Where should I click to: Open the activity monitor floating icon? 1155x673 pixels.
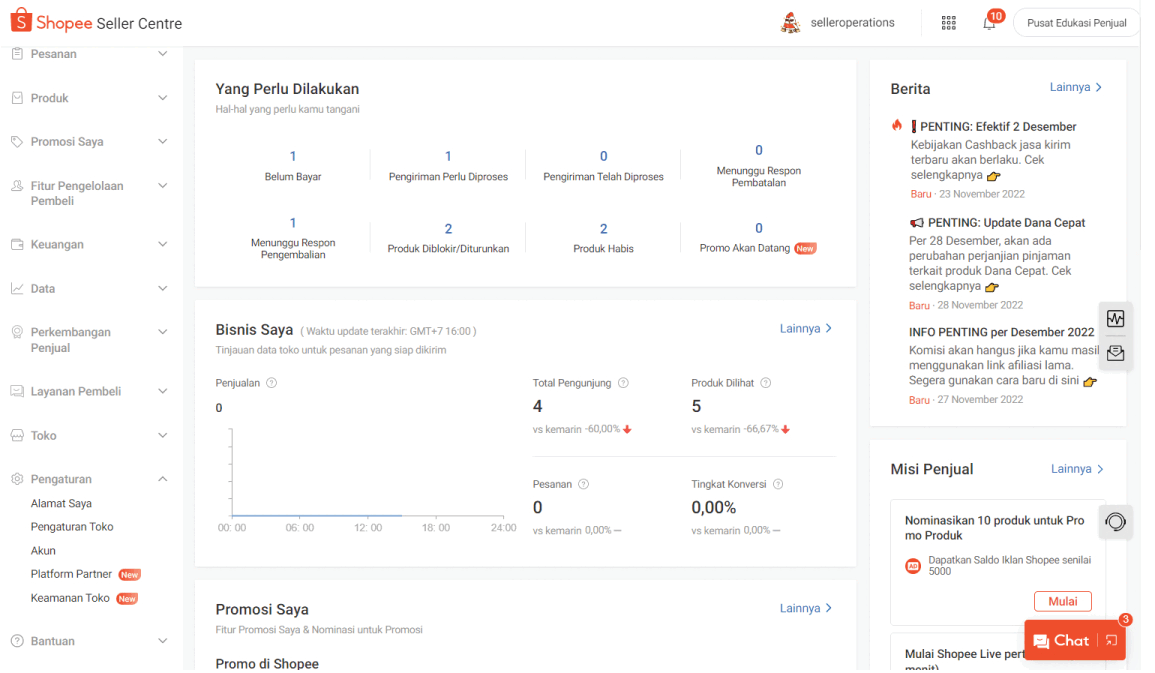click(x=1115, y=319)
